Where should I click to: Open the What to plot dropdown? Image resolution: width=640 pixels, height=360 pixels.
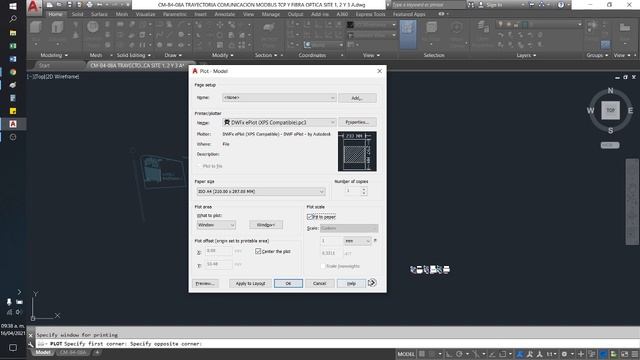[x=216, y=225]
